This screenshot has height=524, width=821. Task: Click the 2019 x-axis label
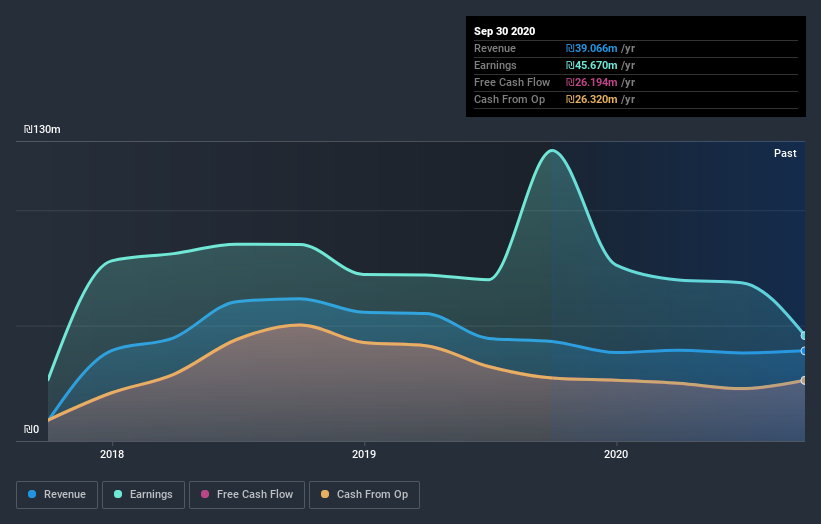click(x=364, y=454)
